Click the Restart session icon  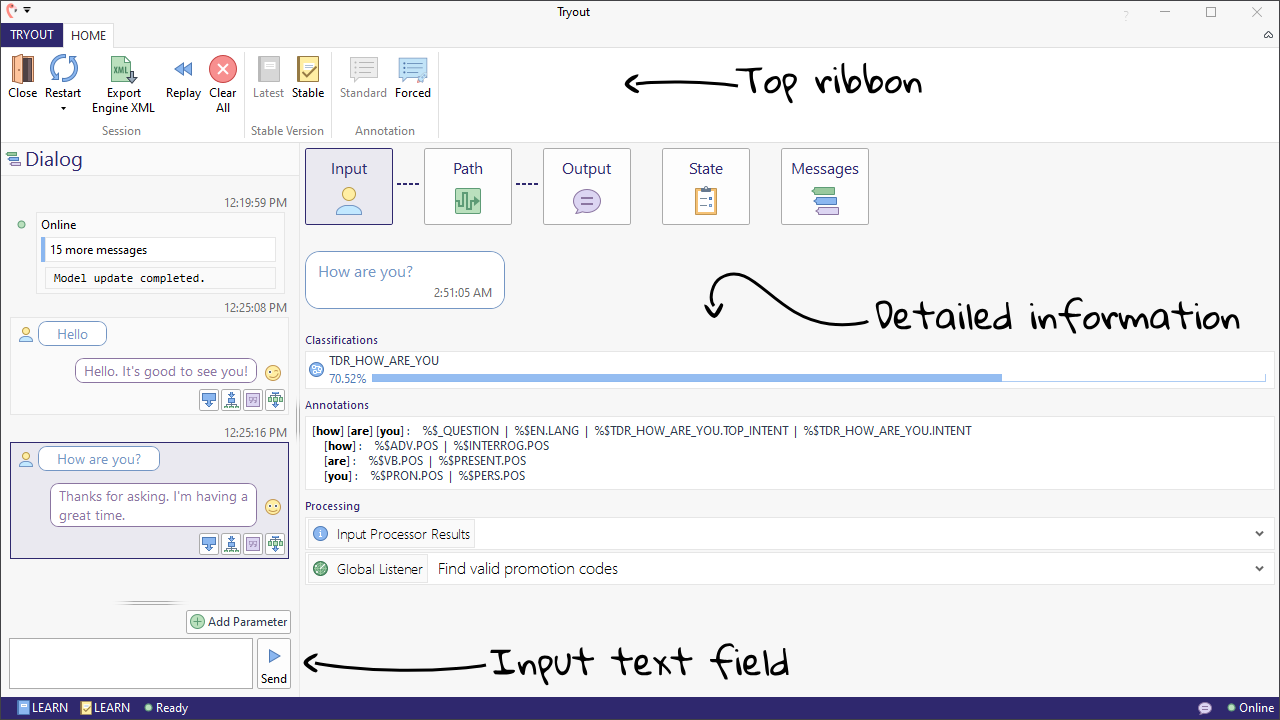pyautogui.click(x=63, y=70)
